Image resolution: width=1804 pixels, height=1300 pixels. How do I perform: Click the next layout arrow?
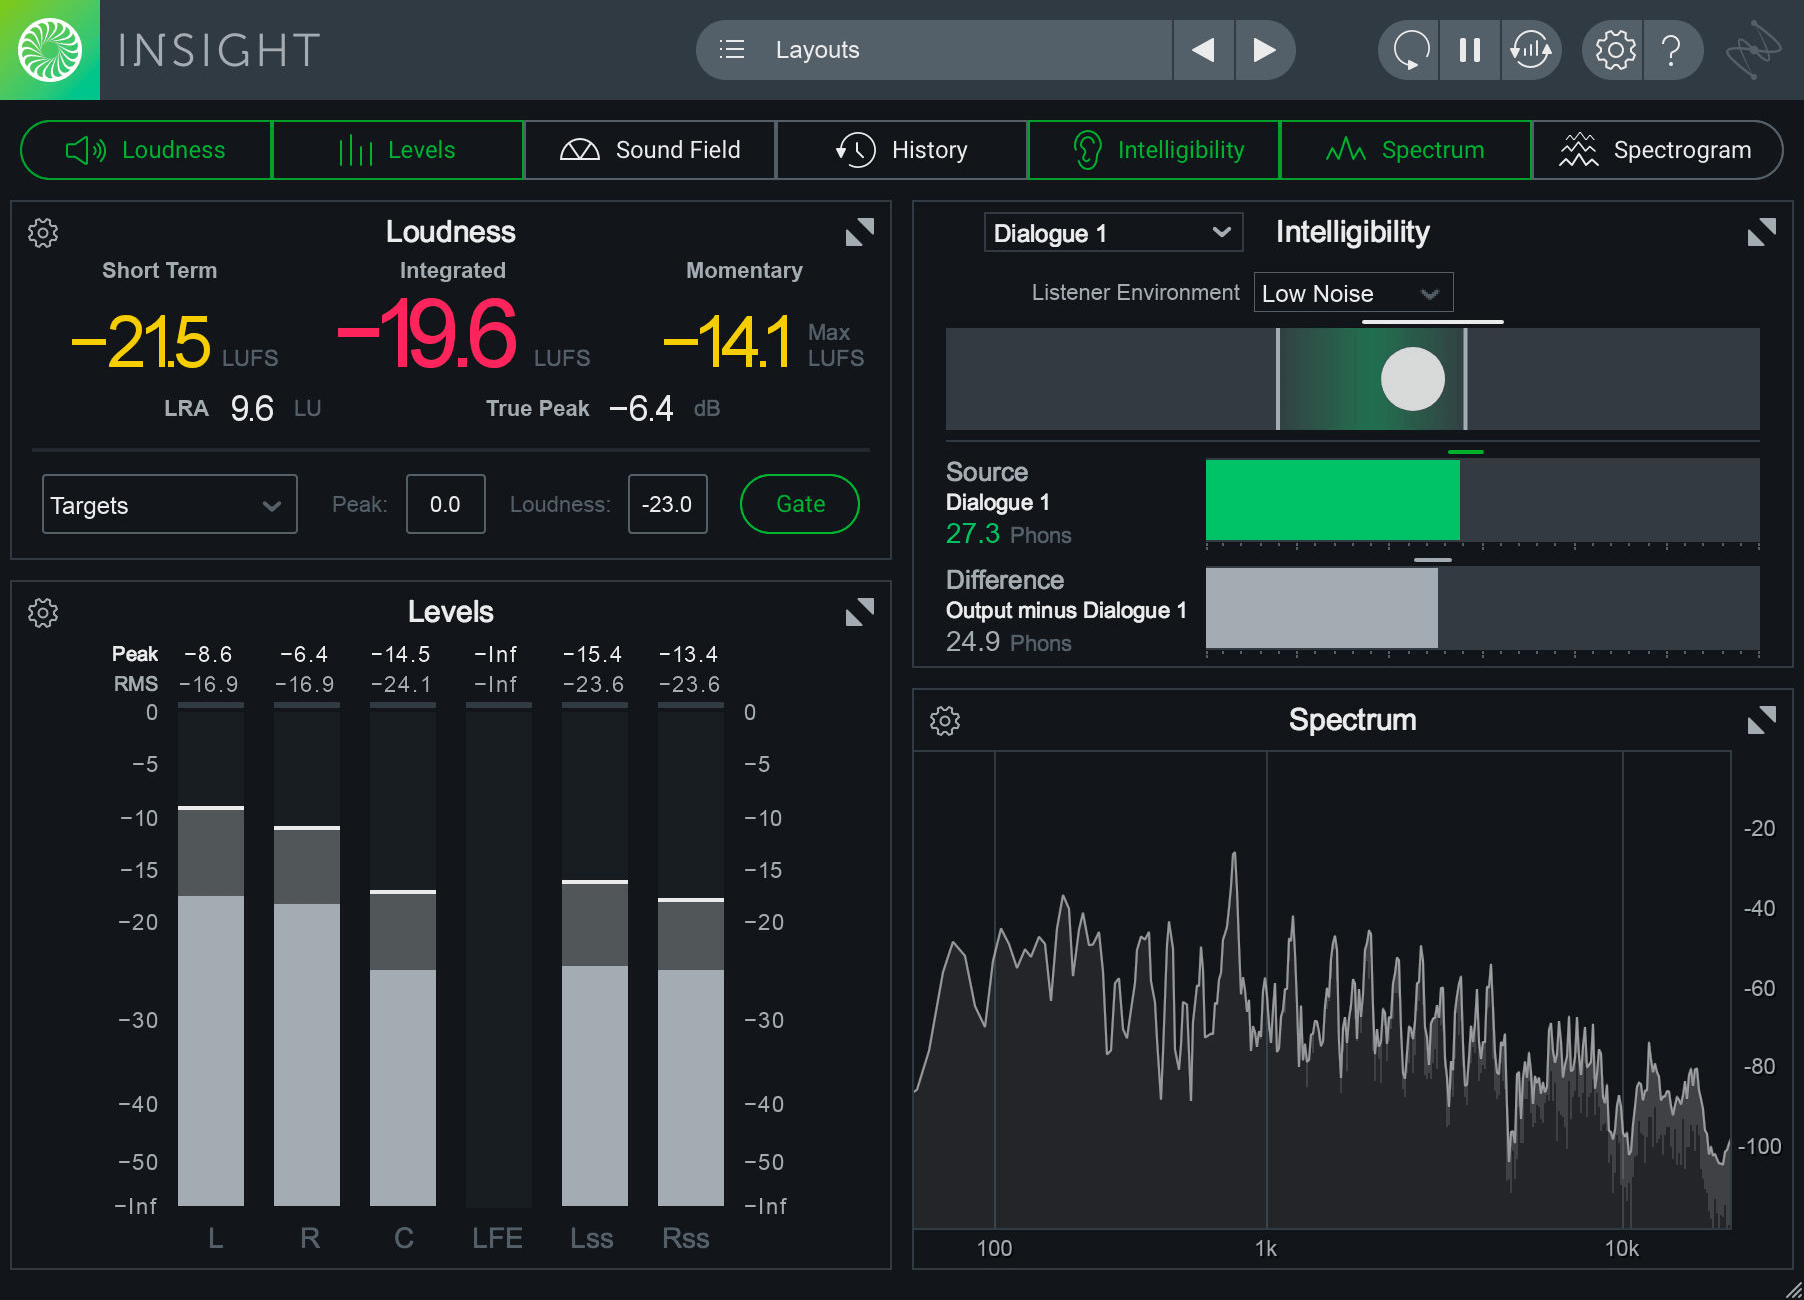(1265, 49)
